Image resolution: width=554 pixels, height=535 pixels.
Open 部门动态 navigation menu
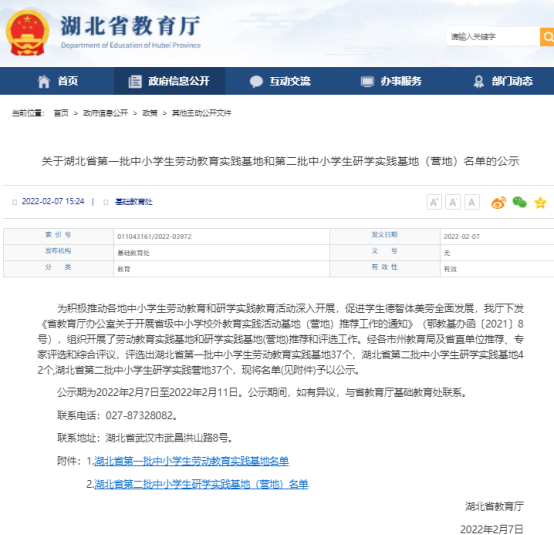[502, 81]
